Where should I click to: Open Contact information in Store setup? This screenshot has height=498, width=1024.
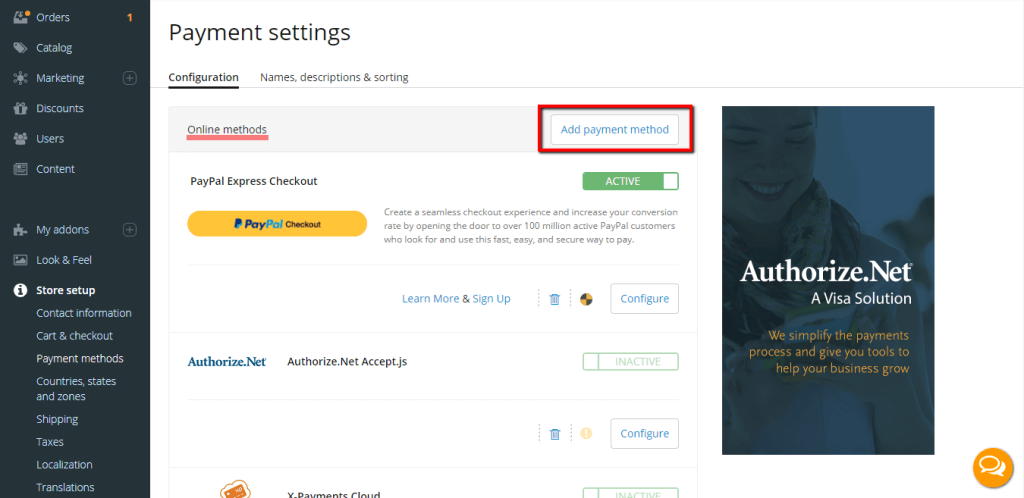pos(84,313)
